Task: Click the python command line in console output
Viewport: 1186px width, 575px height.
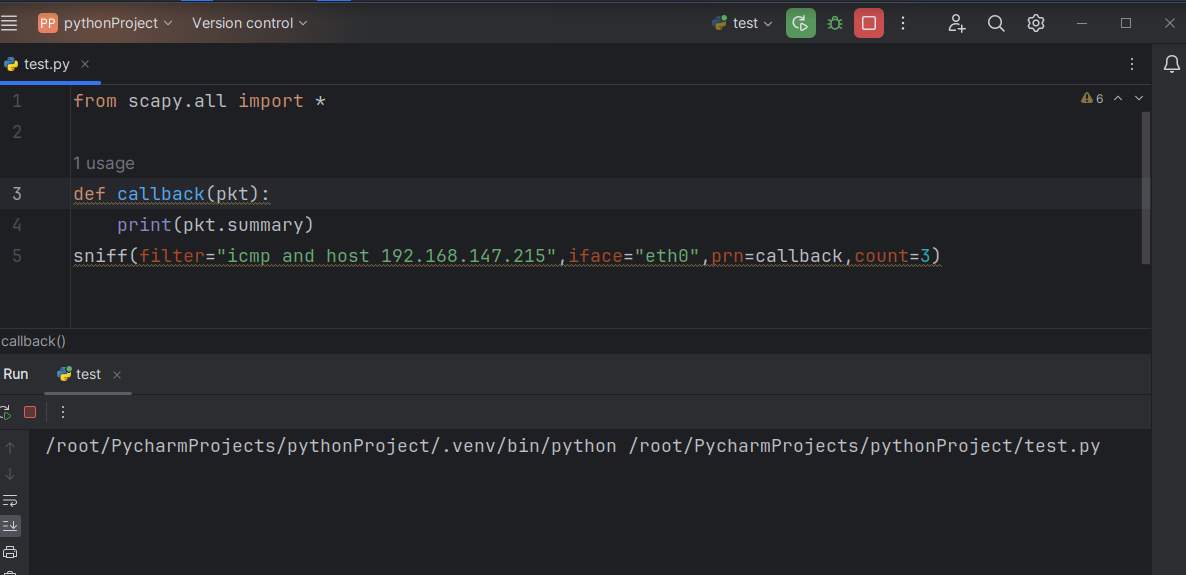Action: [573, 446]
